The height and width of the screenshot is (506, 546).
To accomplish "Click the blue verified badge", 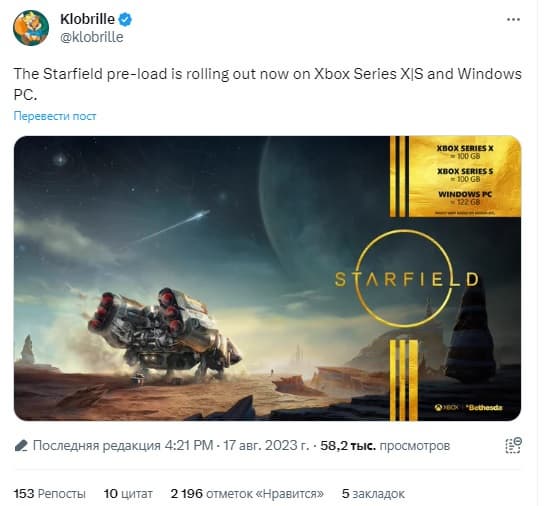I will pos(125,19).
